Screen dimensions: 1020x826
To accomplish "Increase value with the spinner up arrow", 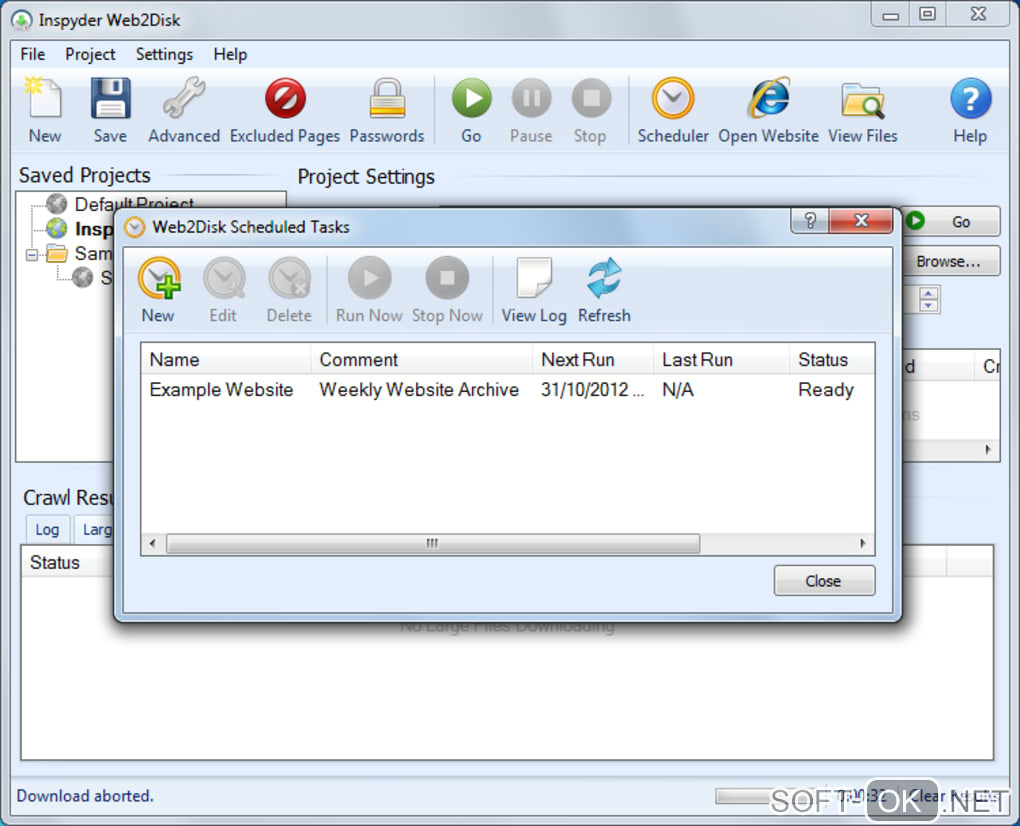I will tap(929, 293).
